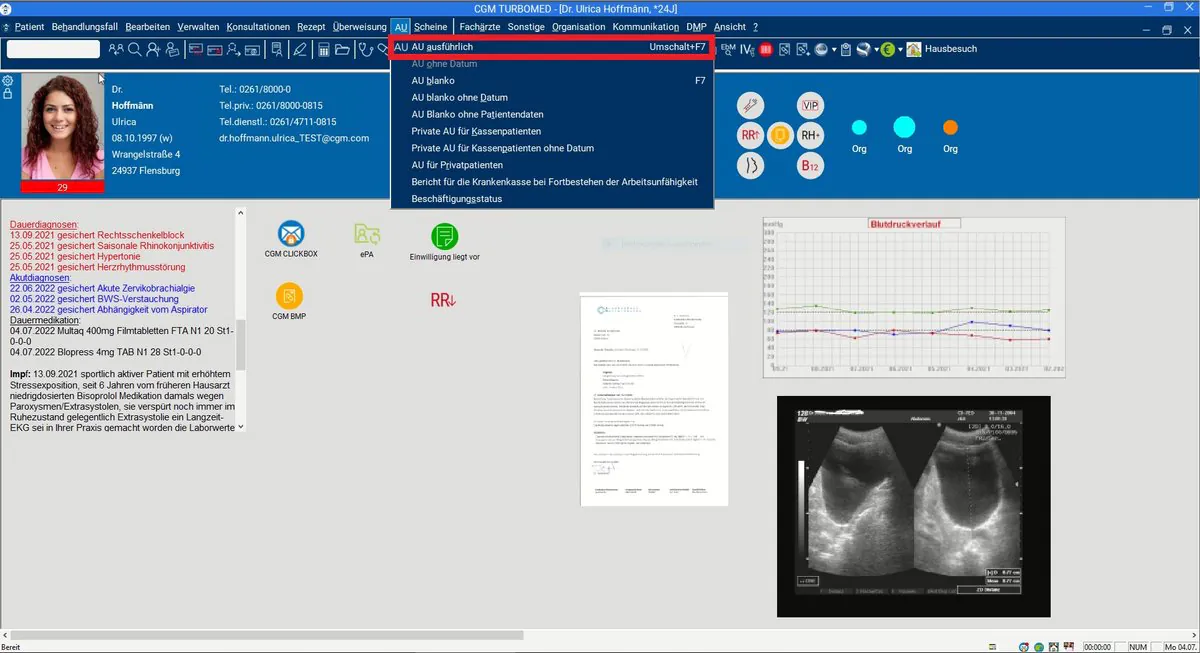The width and height of the screenshot is (1200, 653).
Task: Select AU ausführlich menu entry
Action: click(x=551, y=47)
